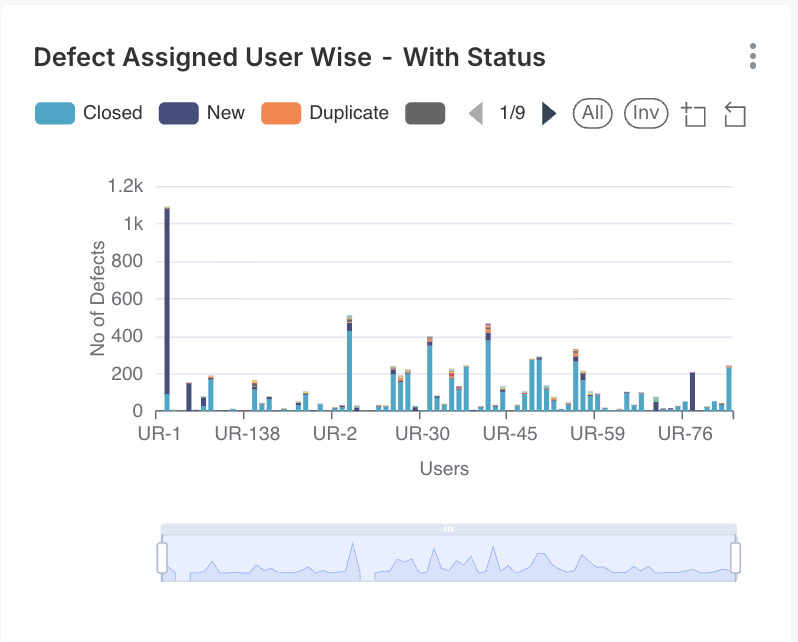Toggle the New series label in legend

[225, 113]
